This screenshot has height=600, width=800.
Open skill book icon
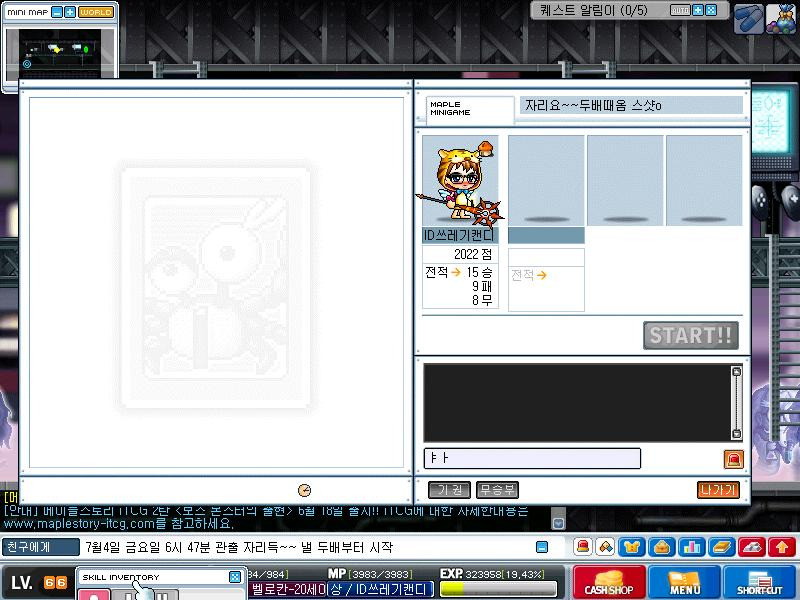coord(722,547)
